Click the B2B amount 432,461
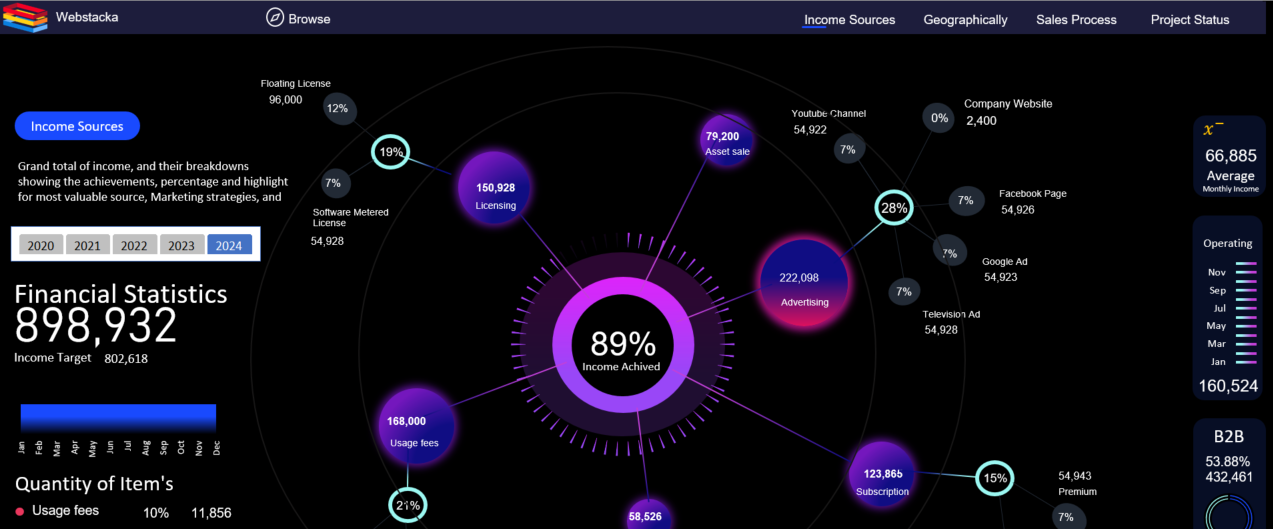The image size is (1273, 529). [x=1229, y=477]
